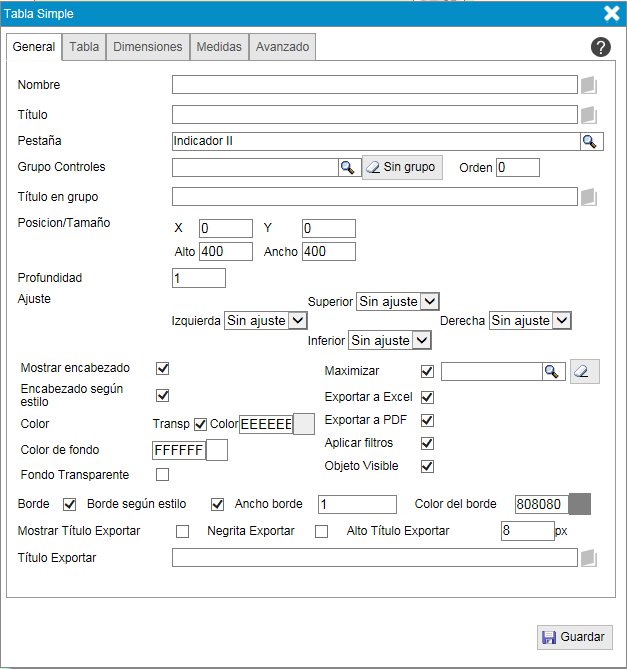Click the magnifier icon in Pestaña field
This screenshot has width=627, height=669.
pyautogui.click(x=591, y=142)
